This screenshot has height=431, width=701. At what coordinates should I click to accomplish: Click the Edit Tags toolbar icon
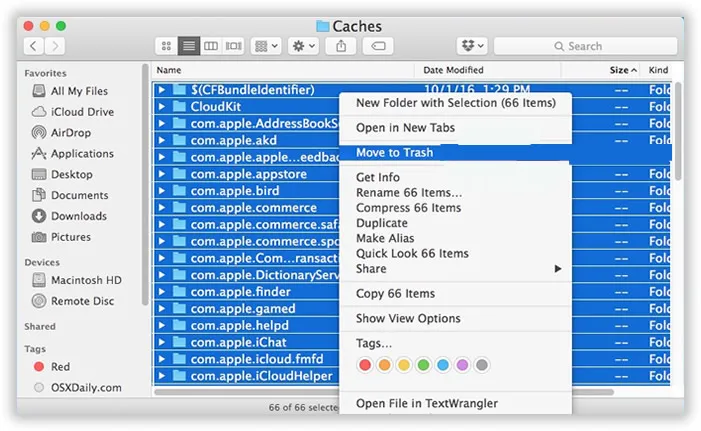tap(378, 46)
